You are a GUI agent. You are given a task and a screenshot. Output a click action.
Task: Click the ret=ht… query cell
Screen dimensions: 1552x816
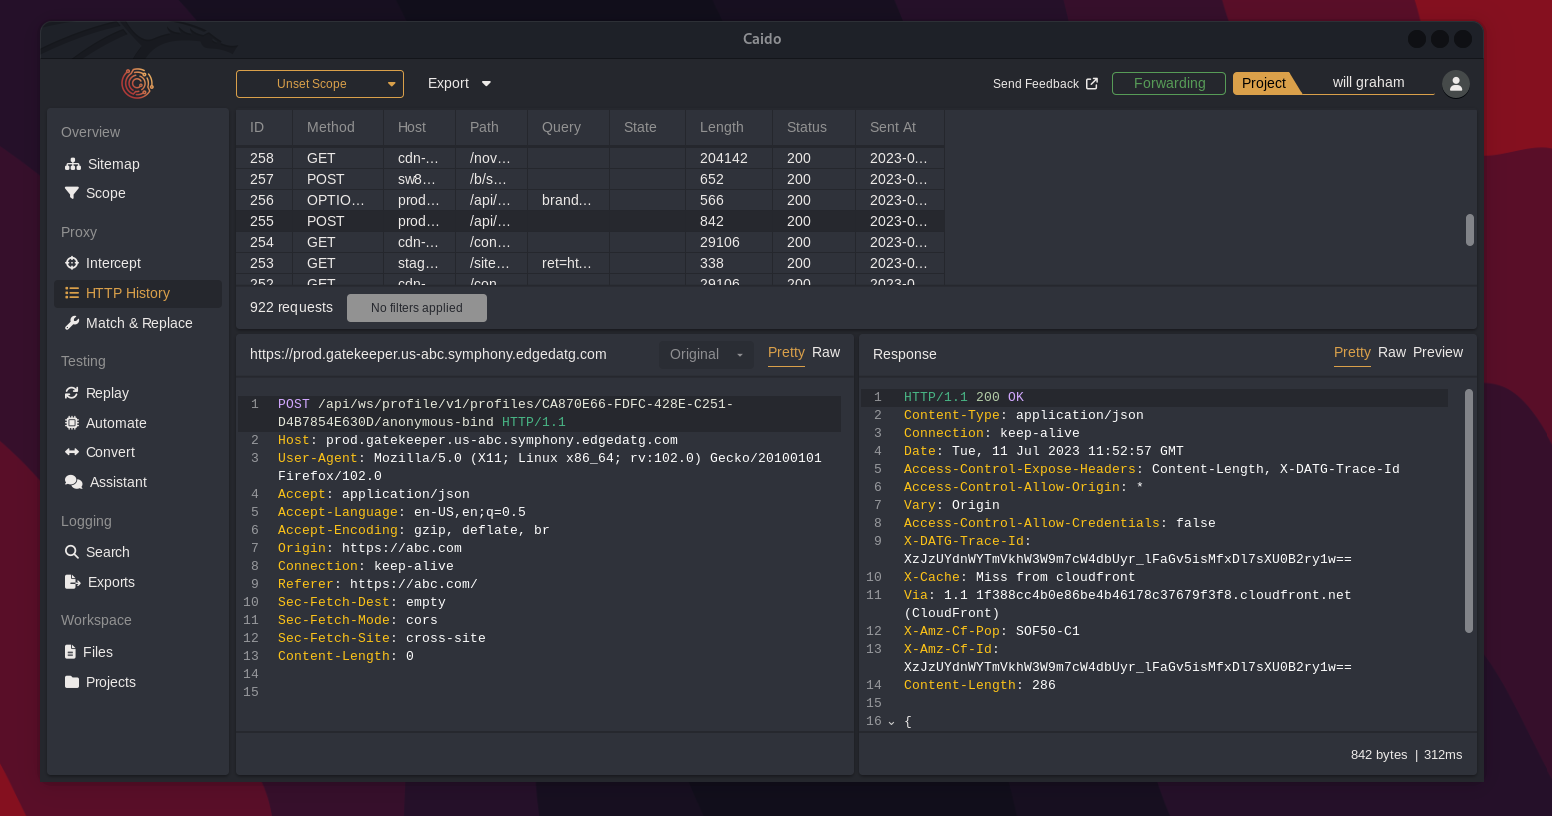567,263
